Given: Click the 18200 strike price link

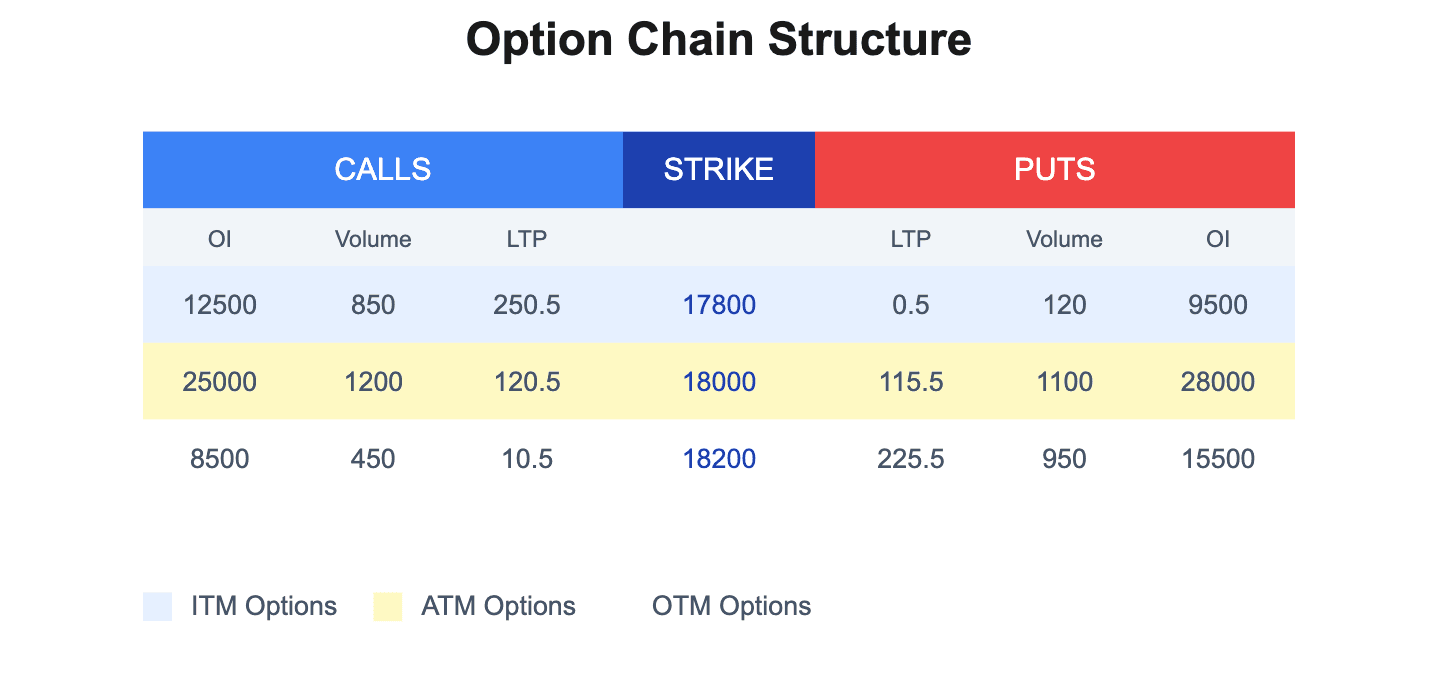Looking at the screenshot, I should (x=719, y=459).
